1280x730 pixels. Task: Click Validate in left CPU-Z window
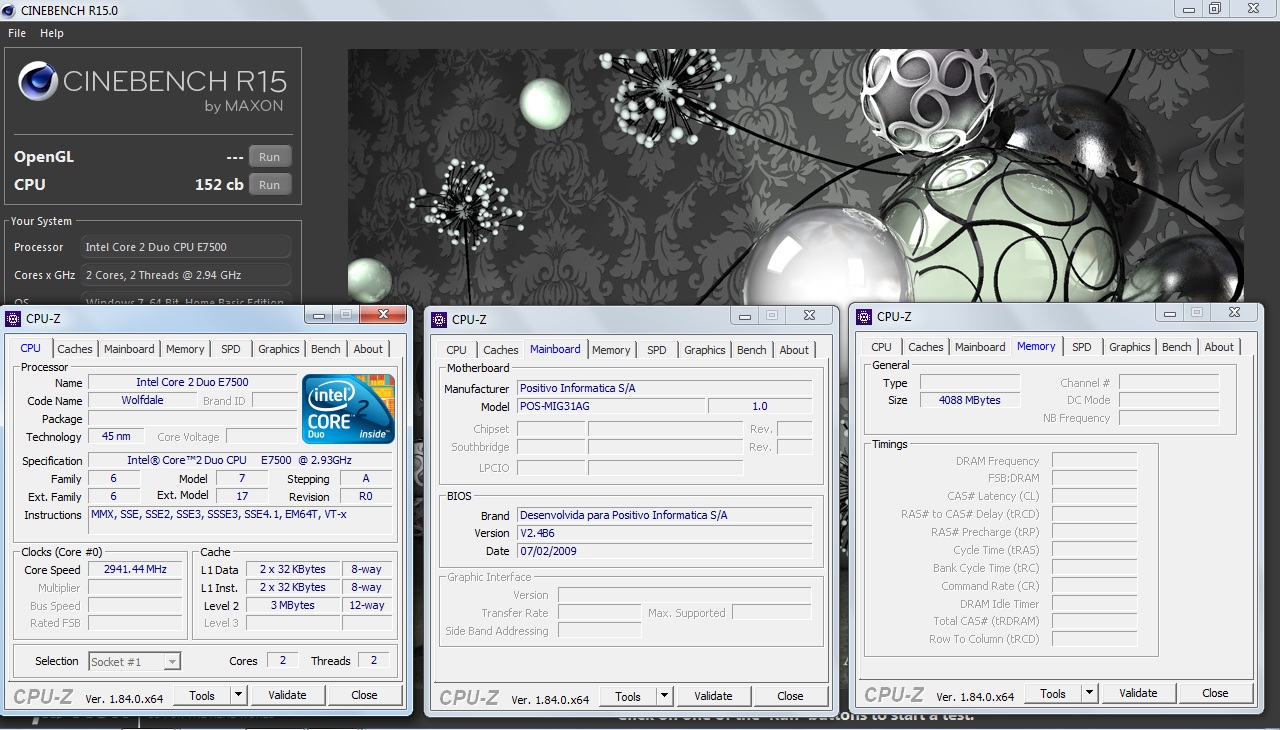(287, 695)
